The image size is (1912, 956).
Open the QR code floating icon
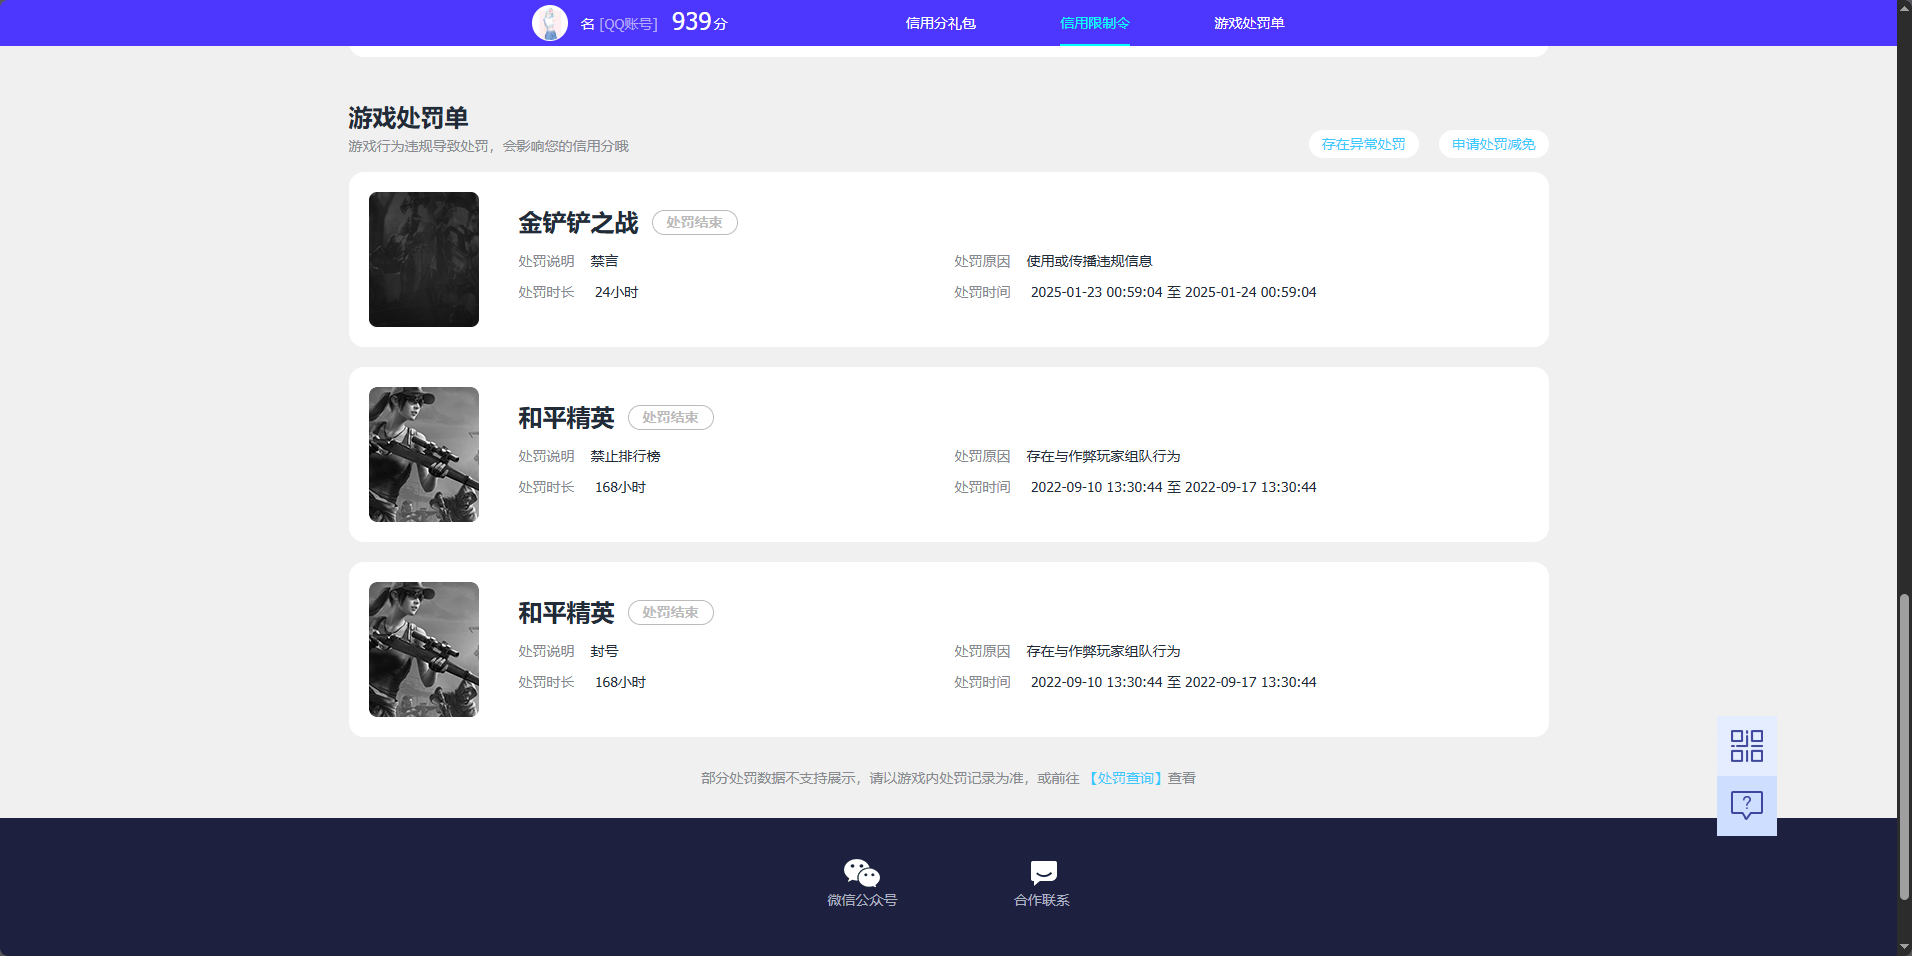click(x=1747, y=746)
